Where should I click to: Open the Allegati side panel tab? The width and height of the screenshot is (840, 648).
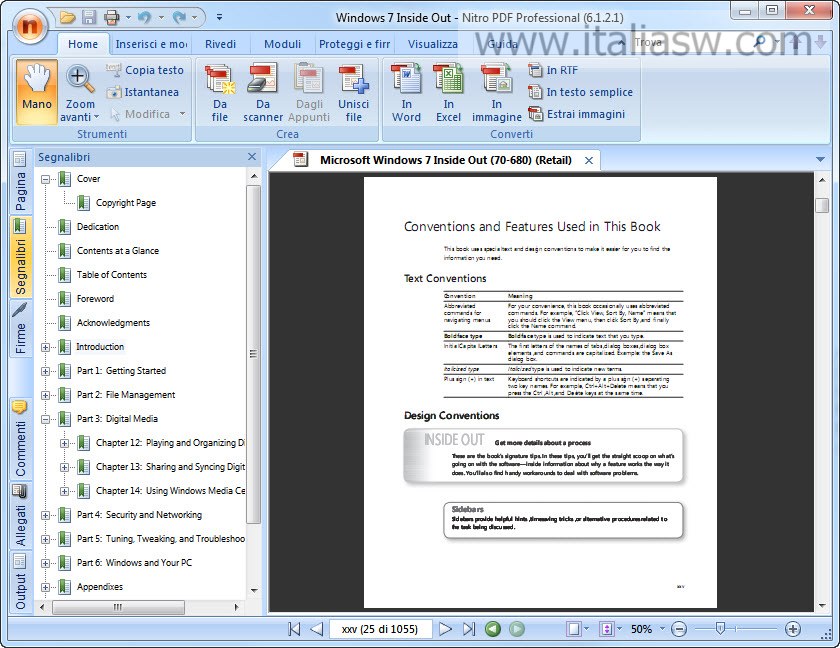20,516
